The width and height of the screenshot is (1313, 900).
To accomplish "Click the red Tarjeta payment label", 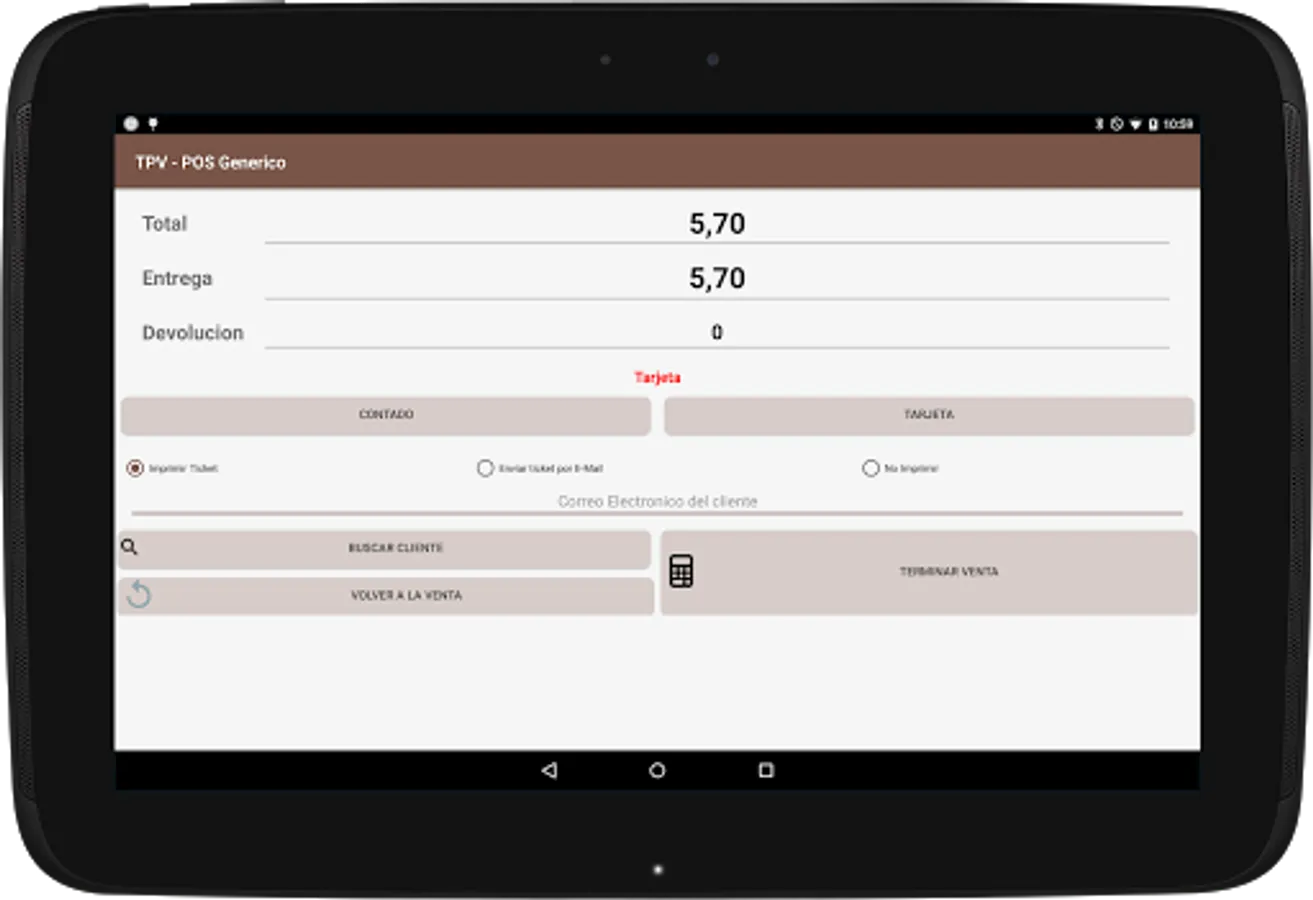I will pyautogui.click(x=657, y=378).
